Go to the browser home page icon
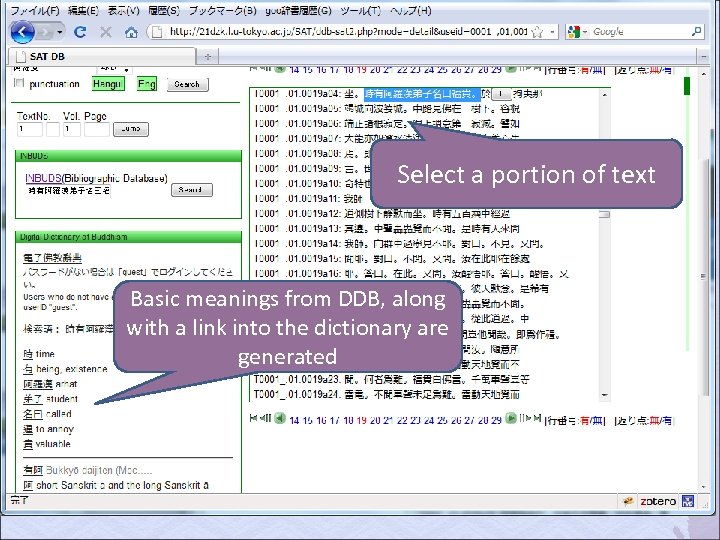 (131, 32)
